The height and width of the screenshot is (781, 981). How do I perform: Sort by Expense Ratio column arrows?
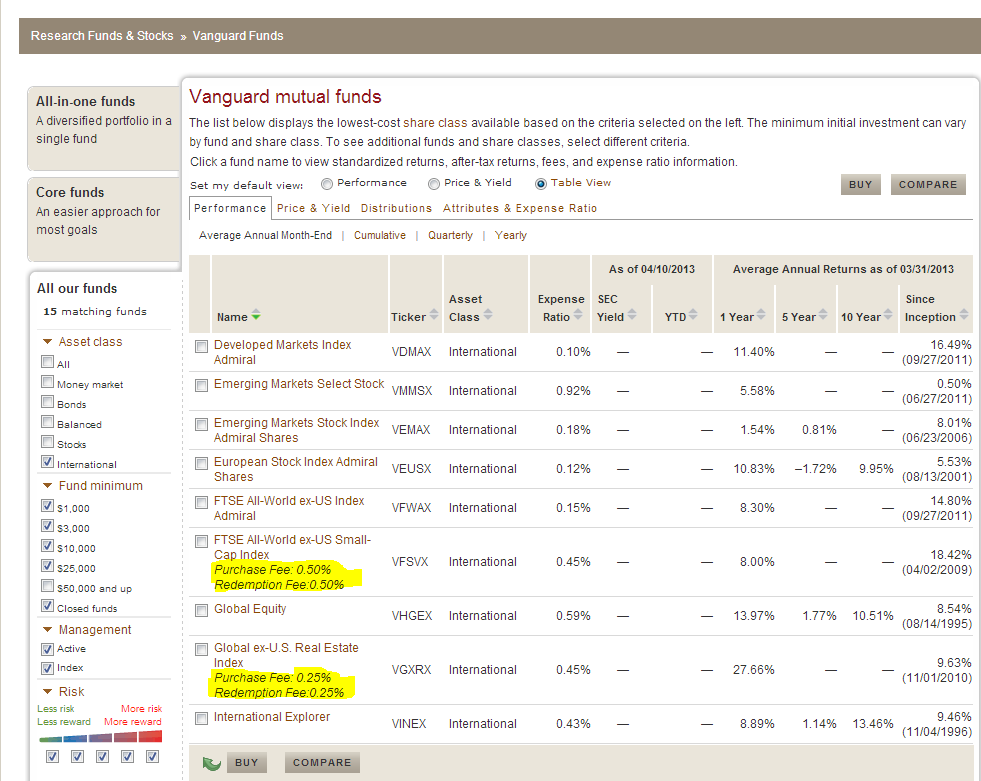tap(578, 314)
